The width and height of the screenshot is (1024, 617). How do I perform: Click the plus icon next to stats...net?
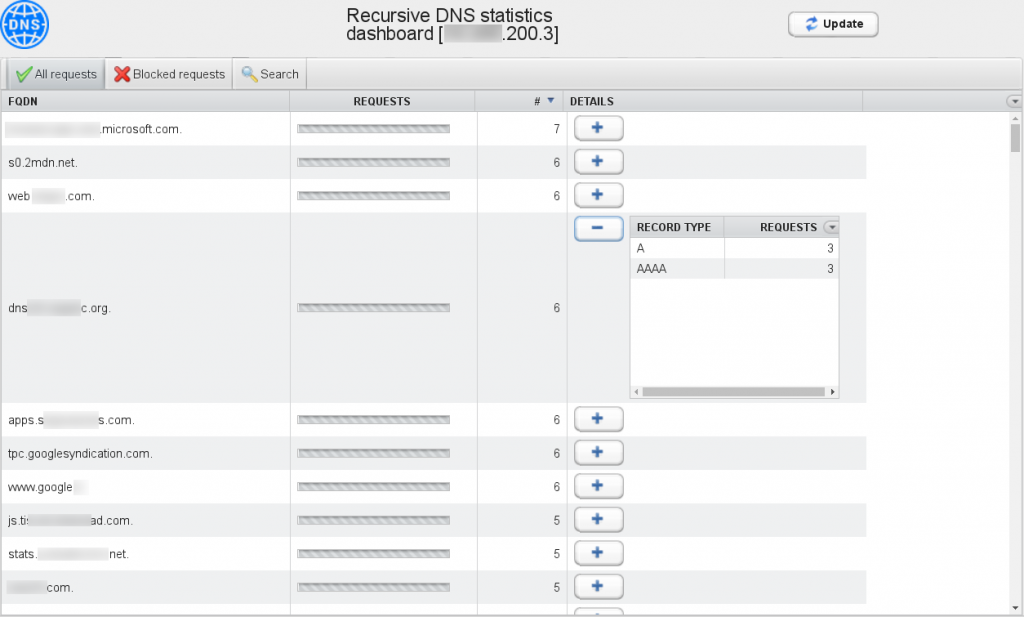point(598,553)
